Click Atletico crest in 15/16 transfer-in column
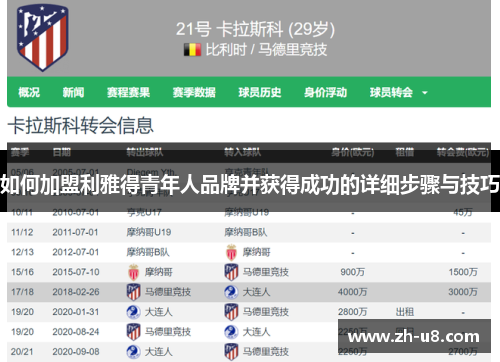This screenshot has width=500, height=362. point(231,272)
